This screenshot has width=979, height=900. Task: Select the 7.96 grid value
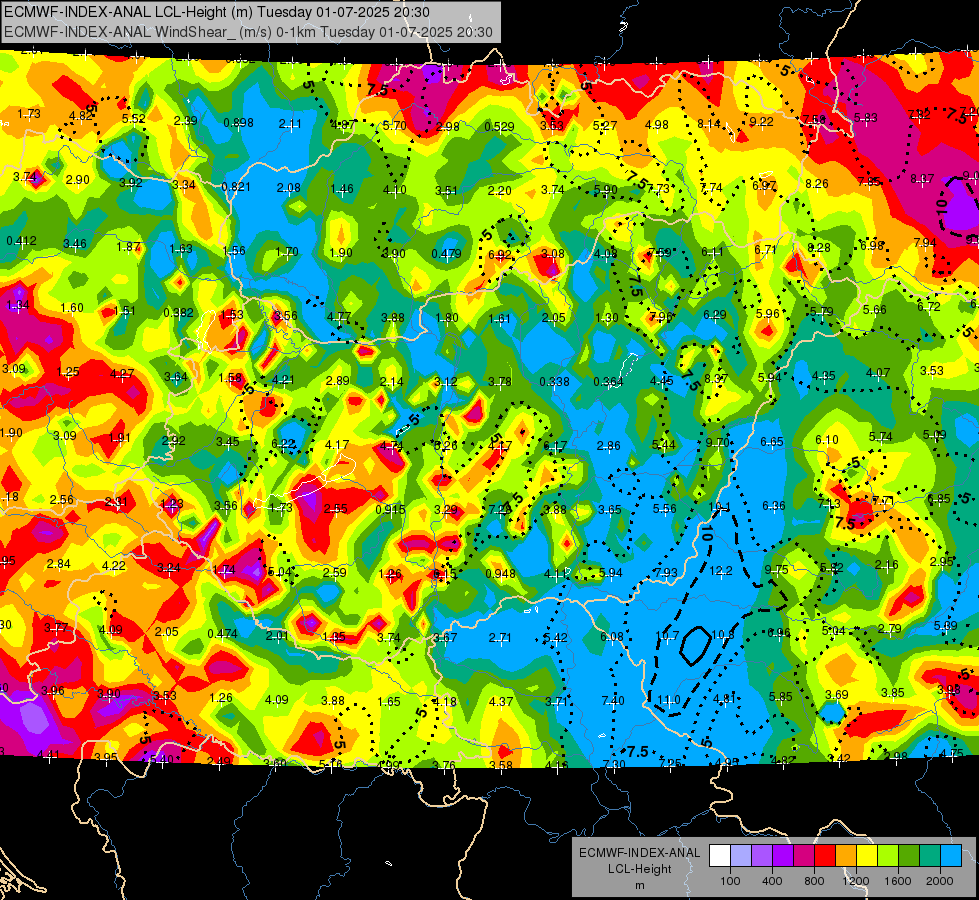tap(661, 316)
